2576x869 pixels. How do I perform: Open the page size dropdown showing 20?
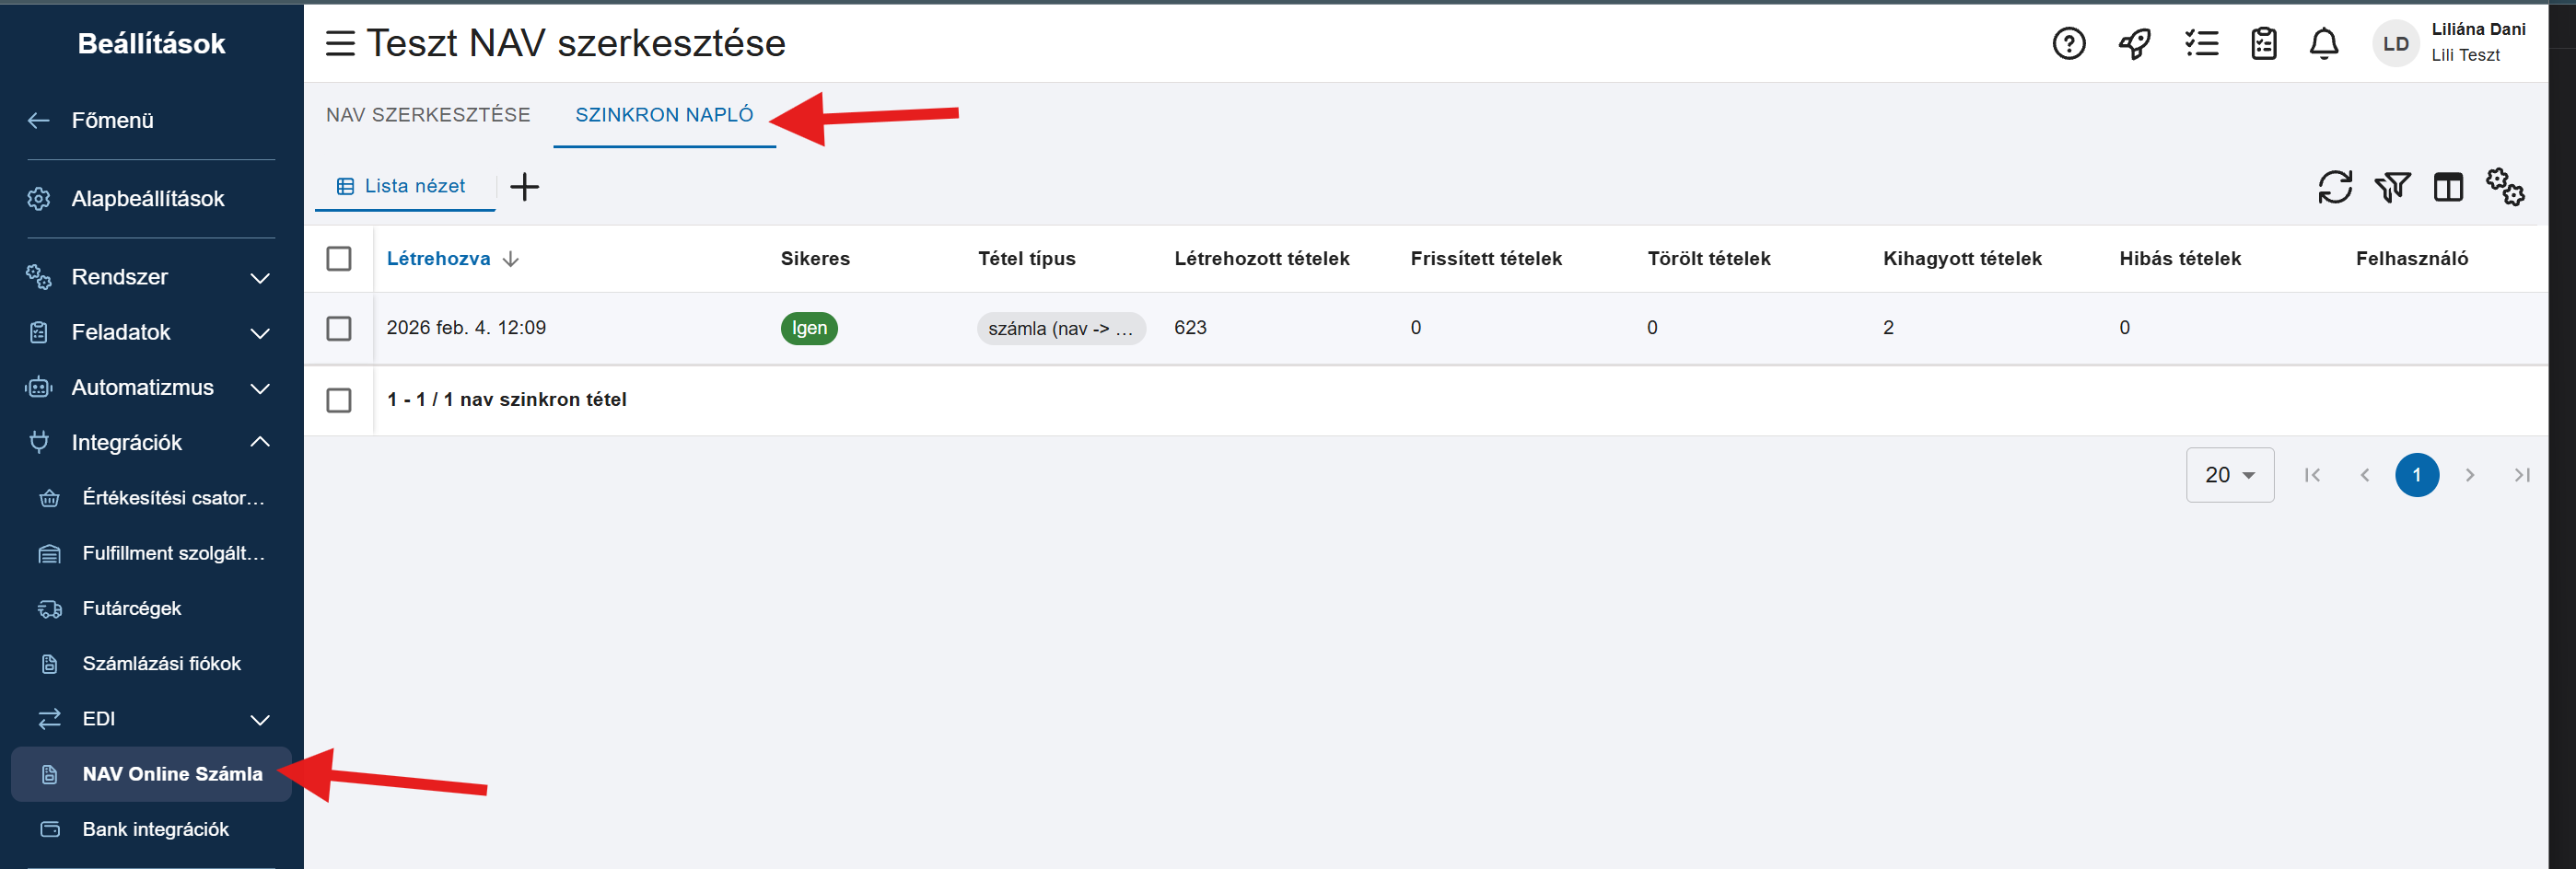click(2229, 475)
